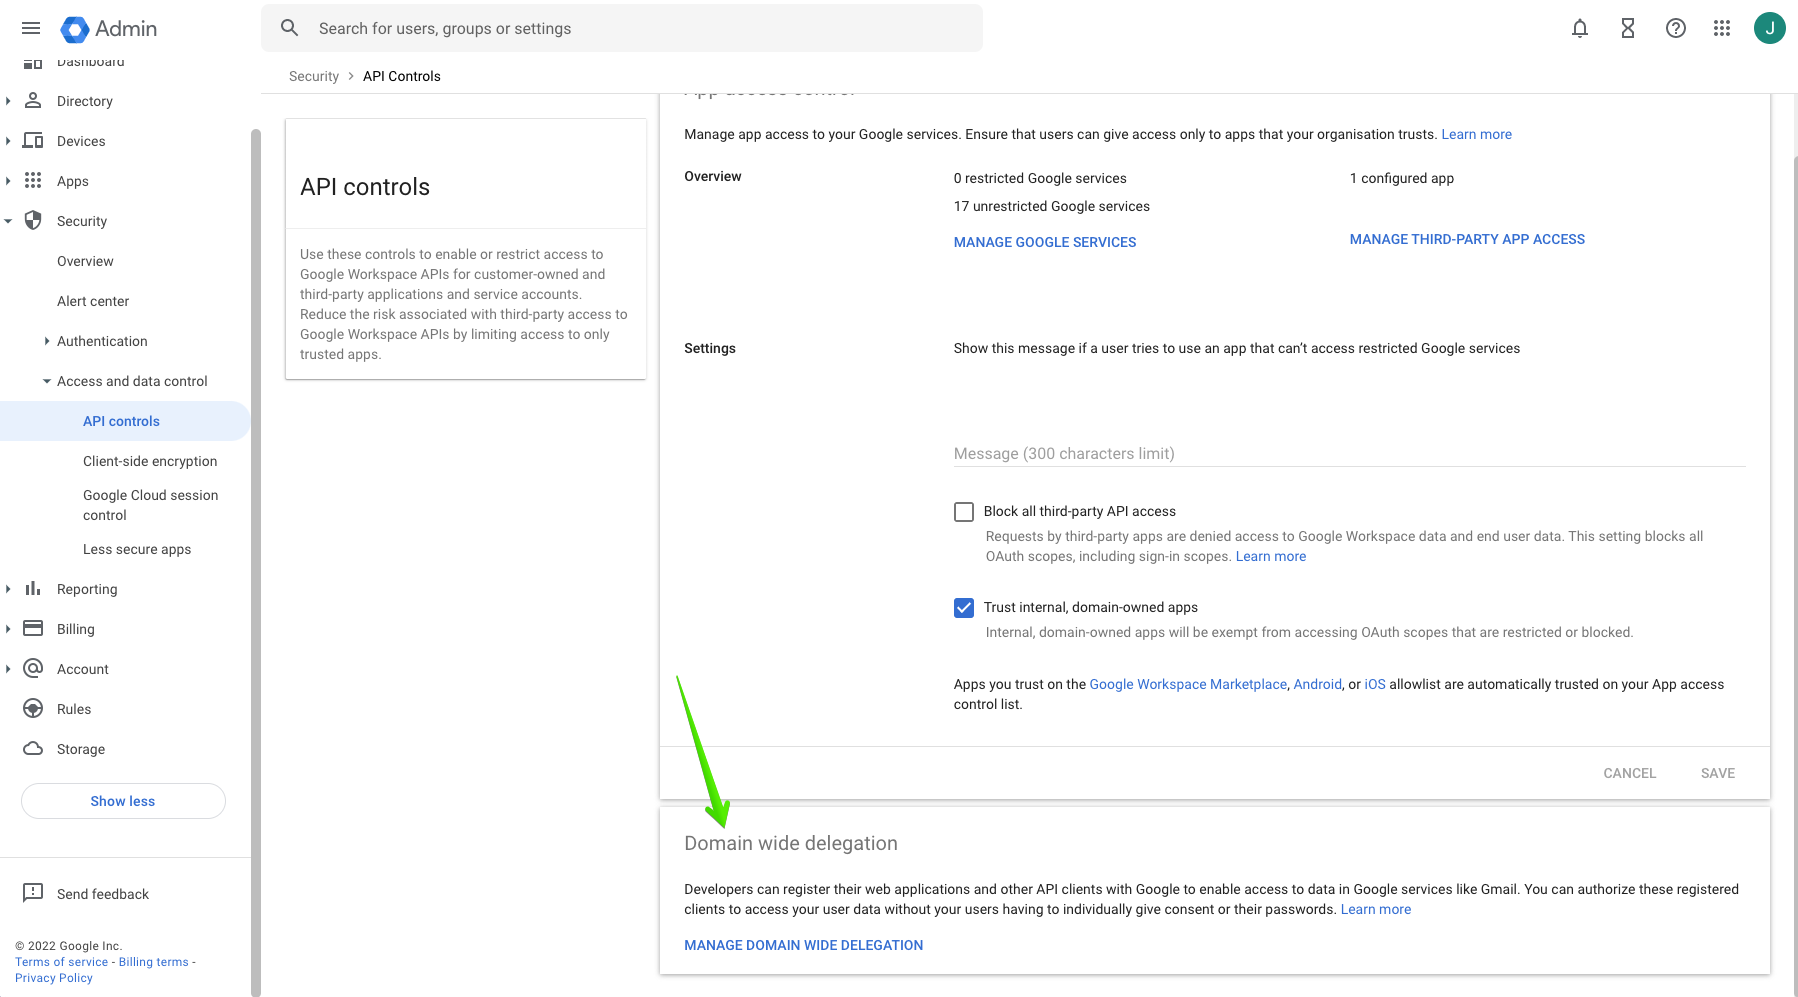
Task: Collapse Access and data control arrow
Action: pyautogui.click(x=47, y=381)
